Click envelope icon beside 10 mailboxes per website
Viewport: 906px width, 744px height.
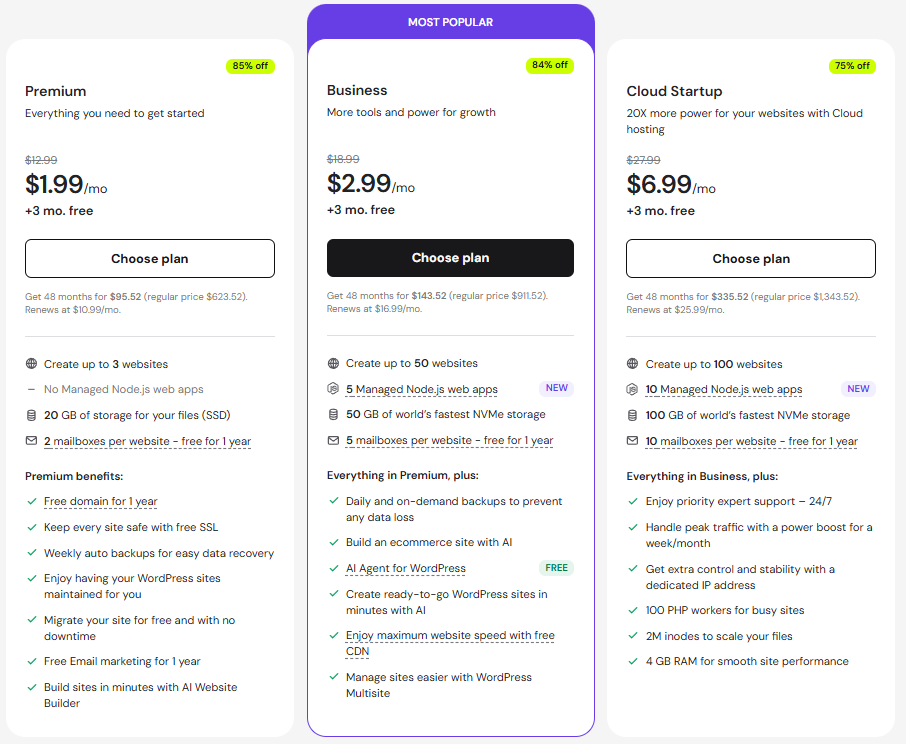pyautogui.click(x=632, y=441)
